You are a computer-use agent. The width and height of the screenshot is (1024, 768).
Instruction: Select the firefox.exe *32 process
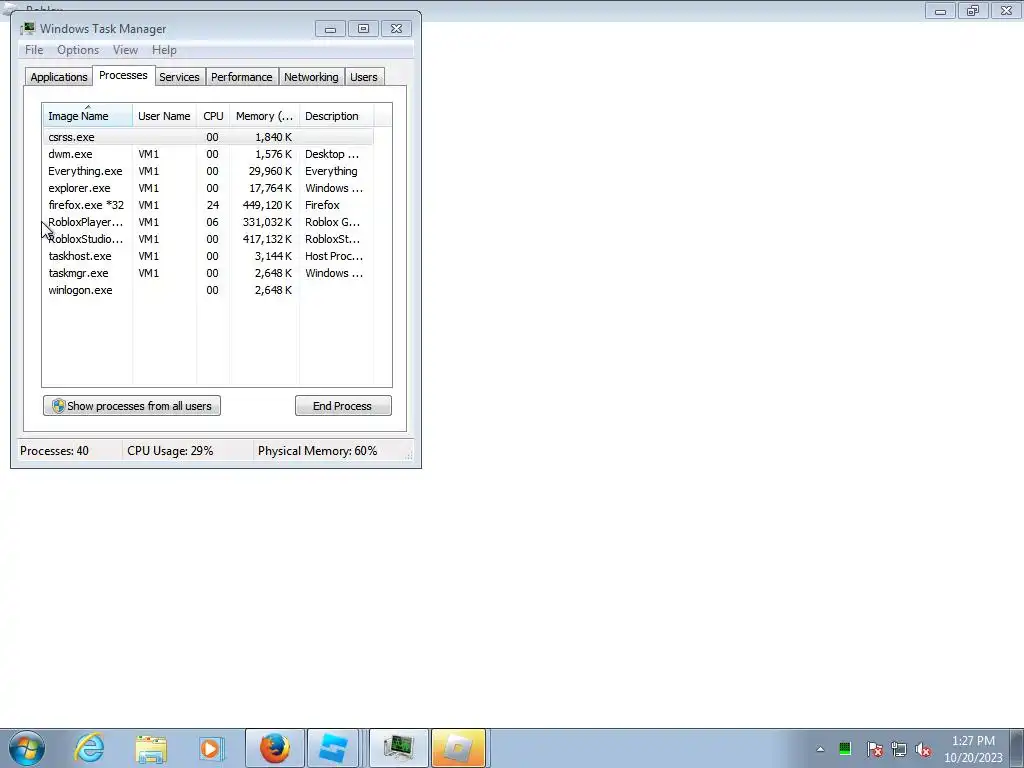[x=208, y=205]
